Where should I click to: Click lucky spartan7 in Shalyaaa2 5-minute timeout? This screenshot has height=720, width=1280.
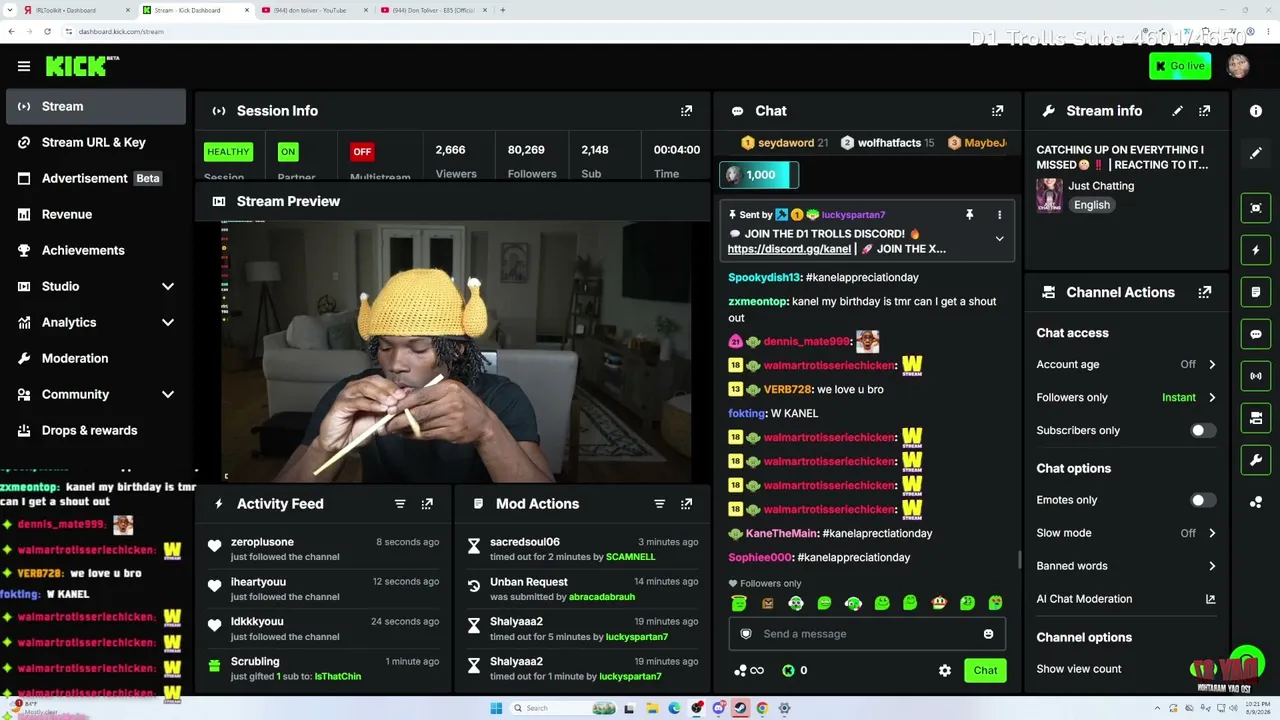point(637,637)
